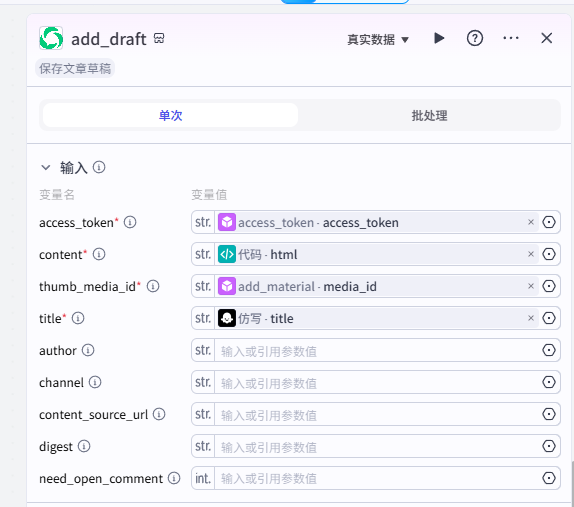Click the content_source_url variable name

[93, 415]
